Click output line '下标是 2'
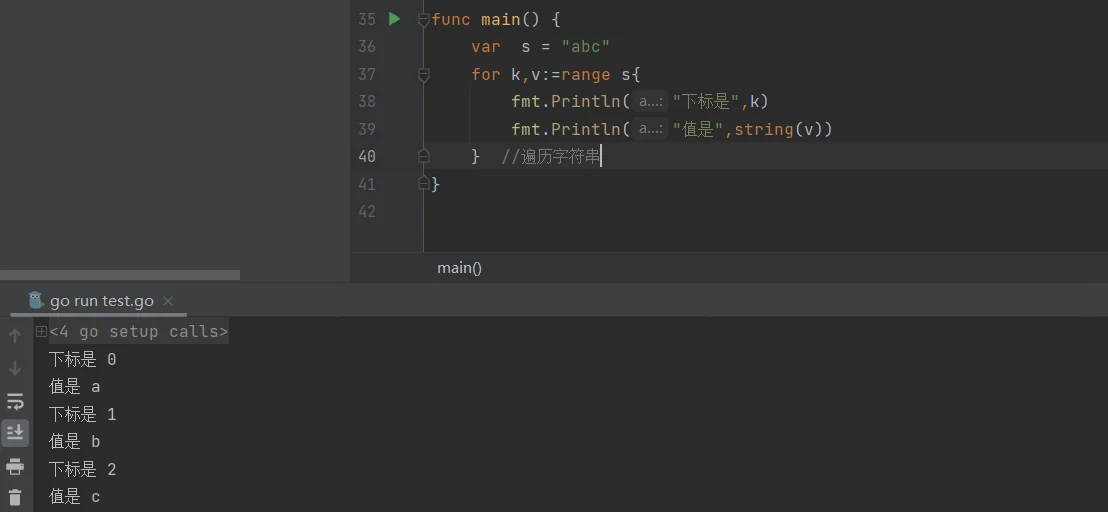Screen dimensions: 1108x512 click(x=83, y=470)
